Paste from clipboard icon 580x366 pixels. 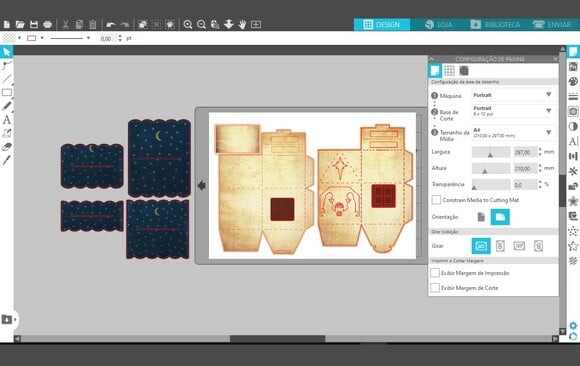pyautogui.click(x=93, y=24)
